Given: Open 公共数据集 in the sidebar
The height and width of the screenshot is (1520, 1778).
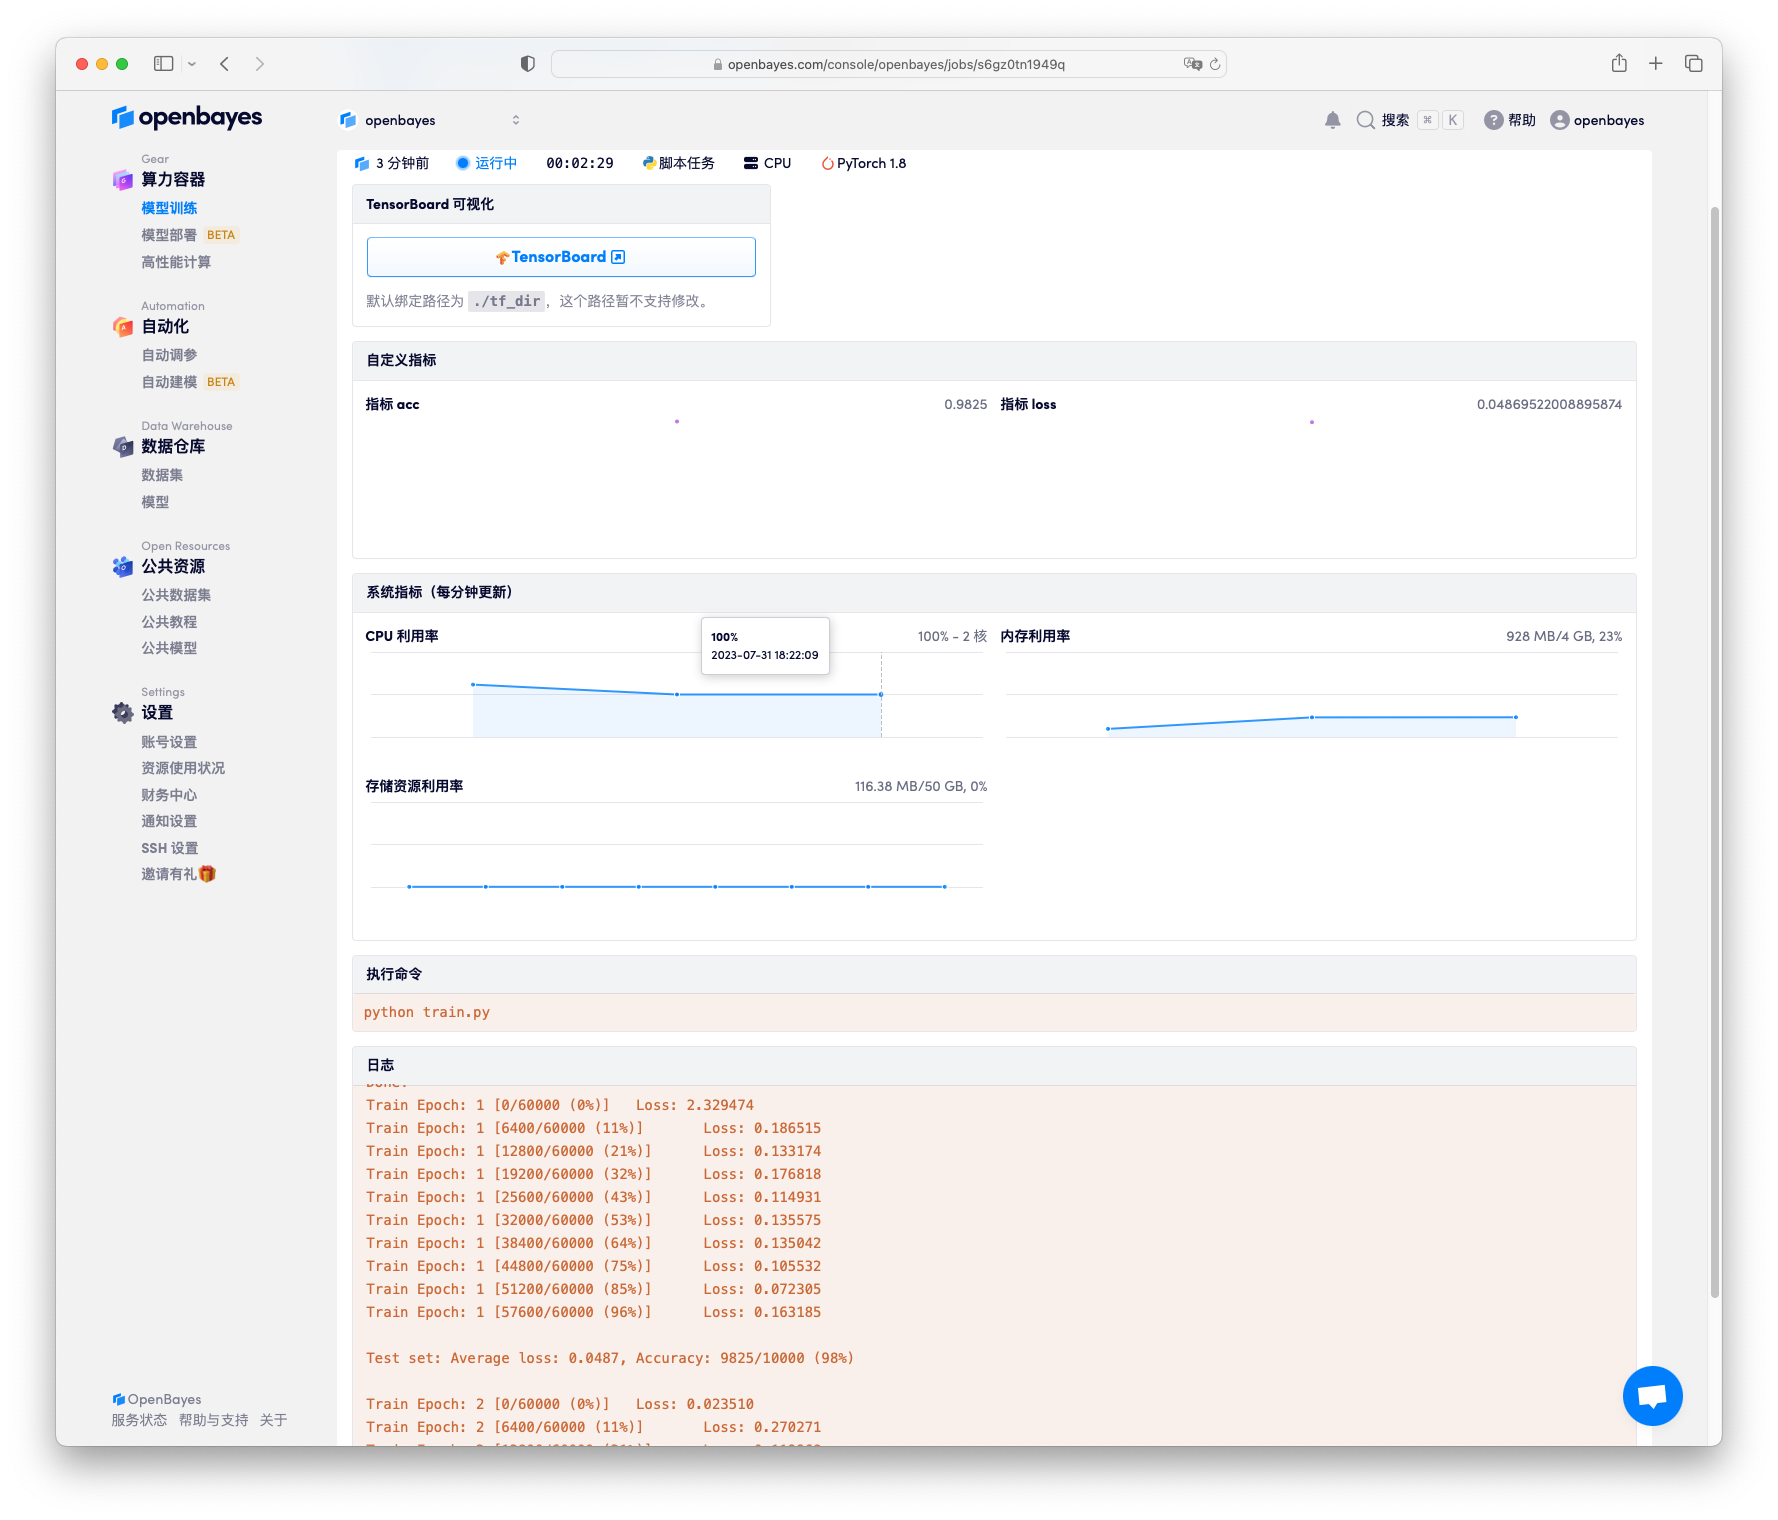Looking at the screenshot, I should tap(176, 595).
